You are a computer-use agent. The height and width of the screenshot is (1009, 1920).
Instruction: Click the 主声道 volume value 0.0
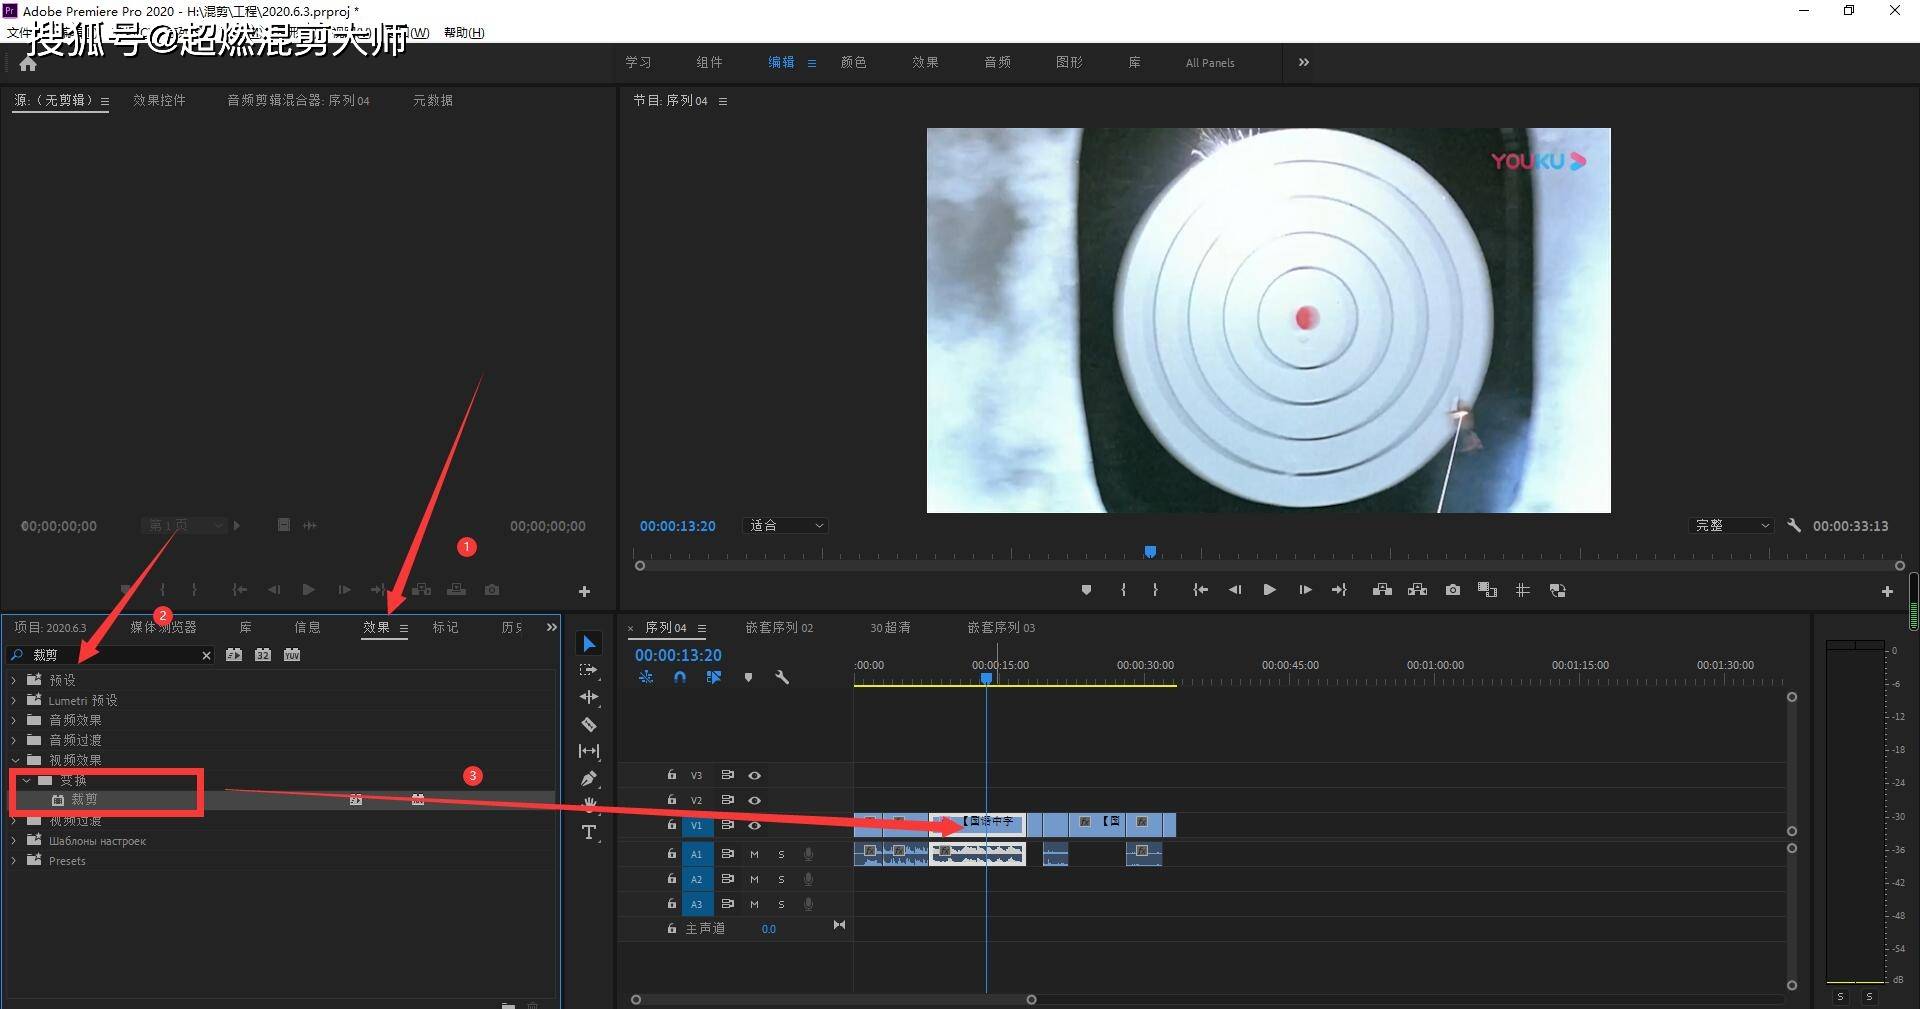768,929
